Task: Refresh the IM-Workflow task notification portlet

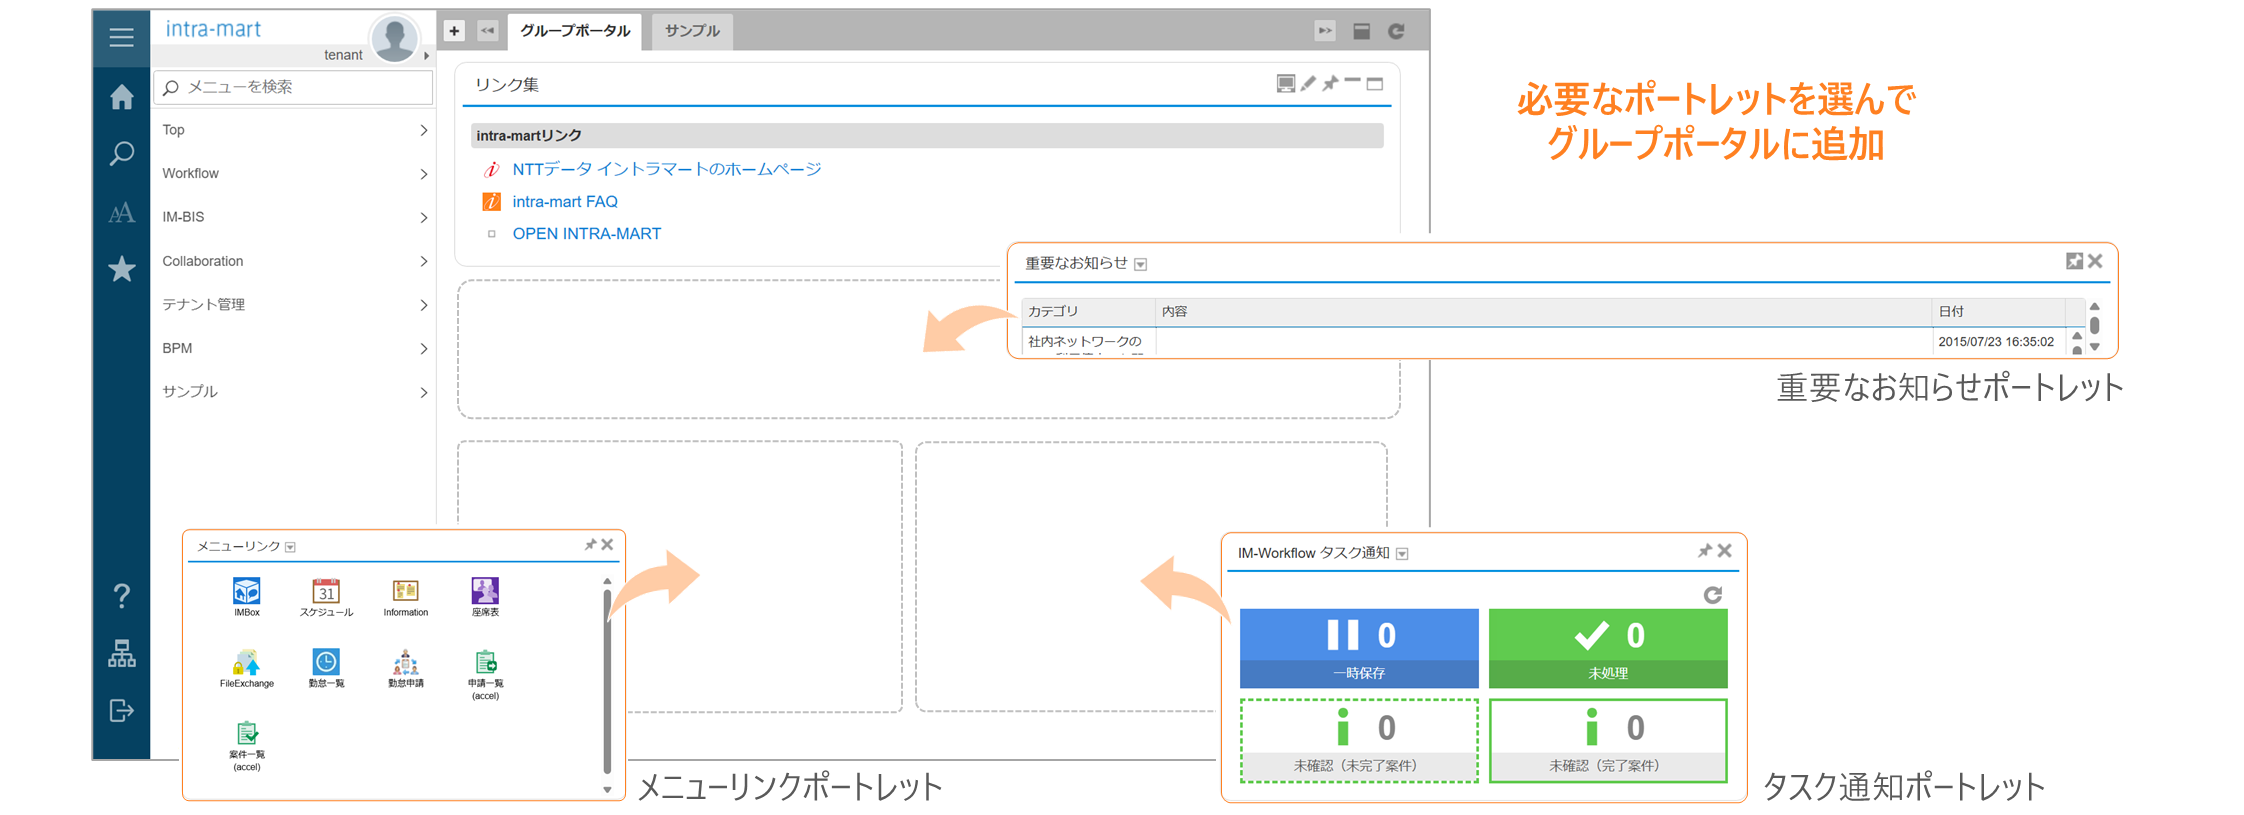Action: (1712, 595)
